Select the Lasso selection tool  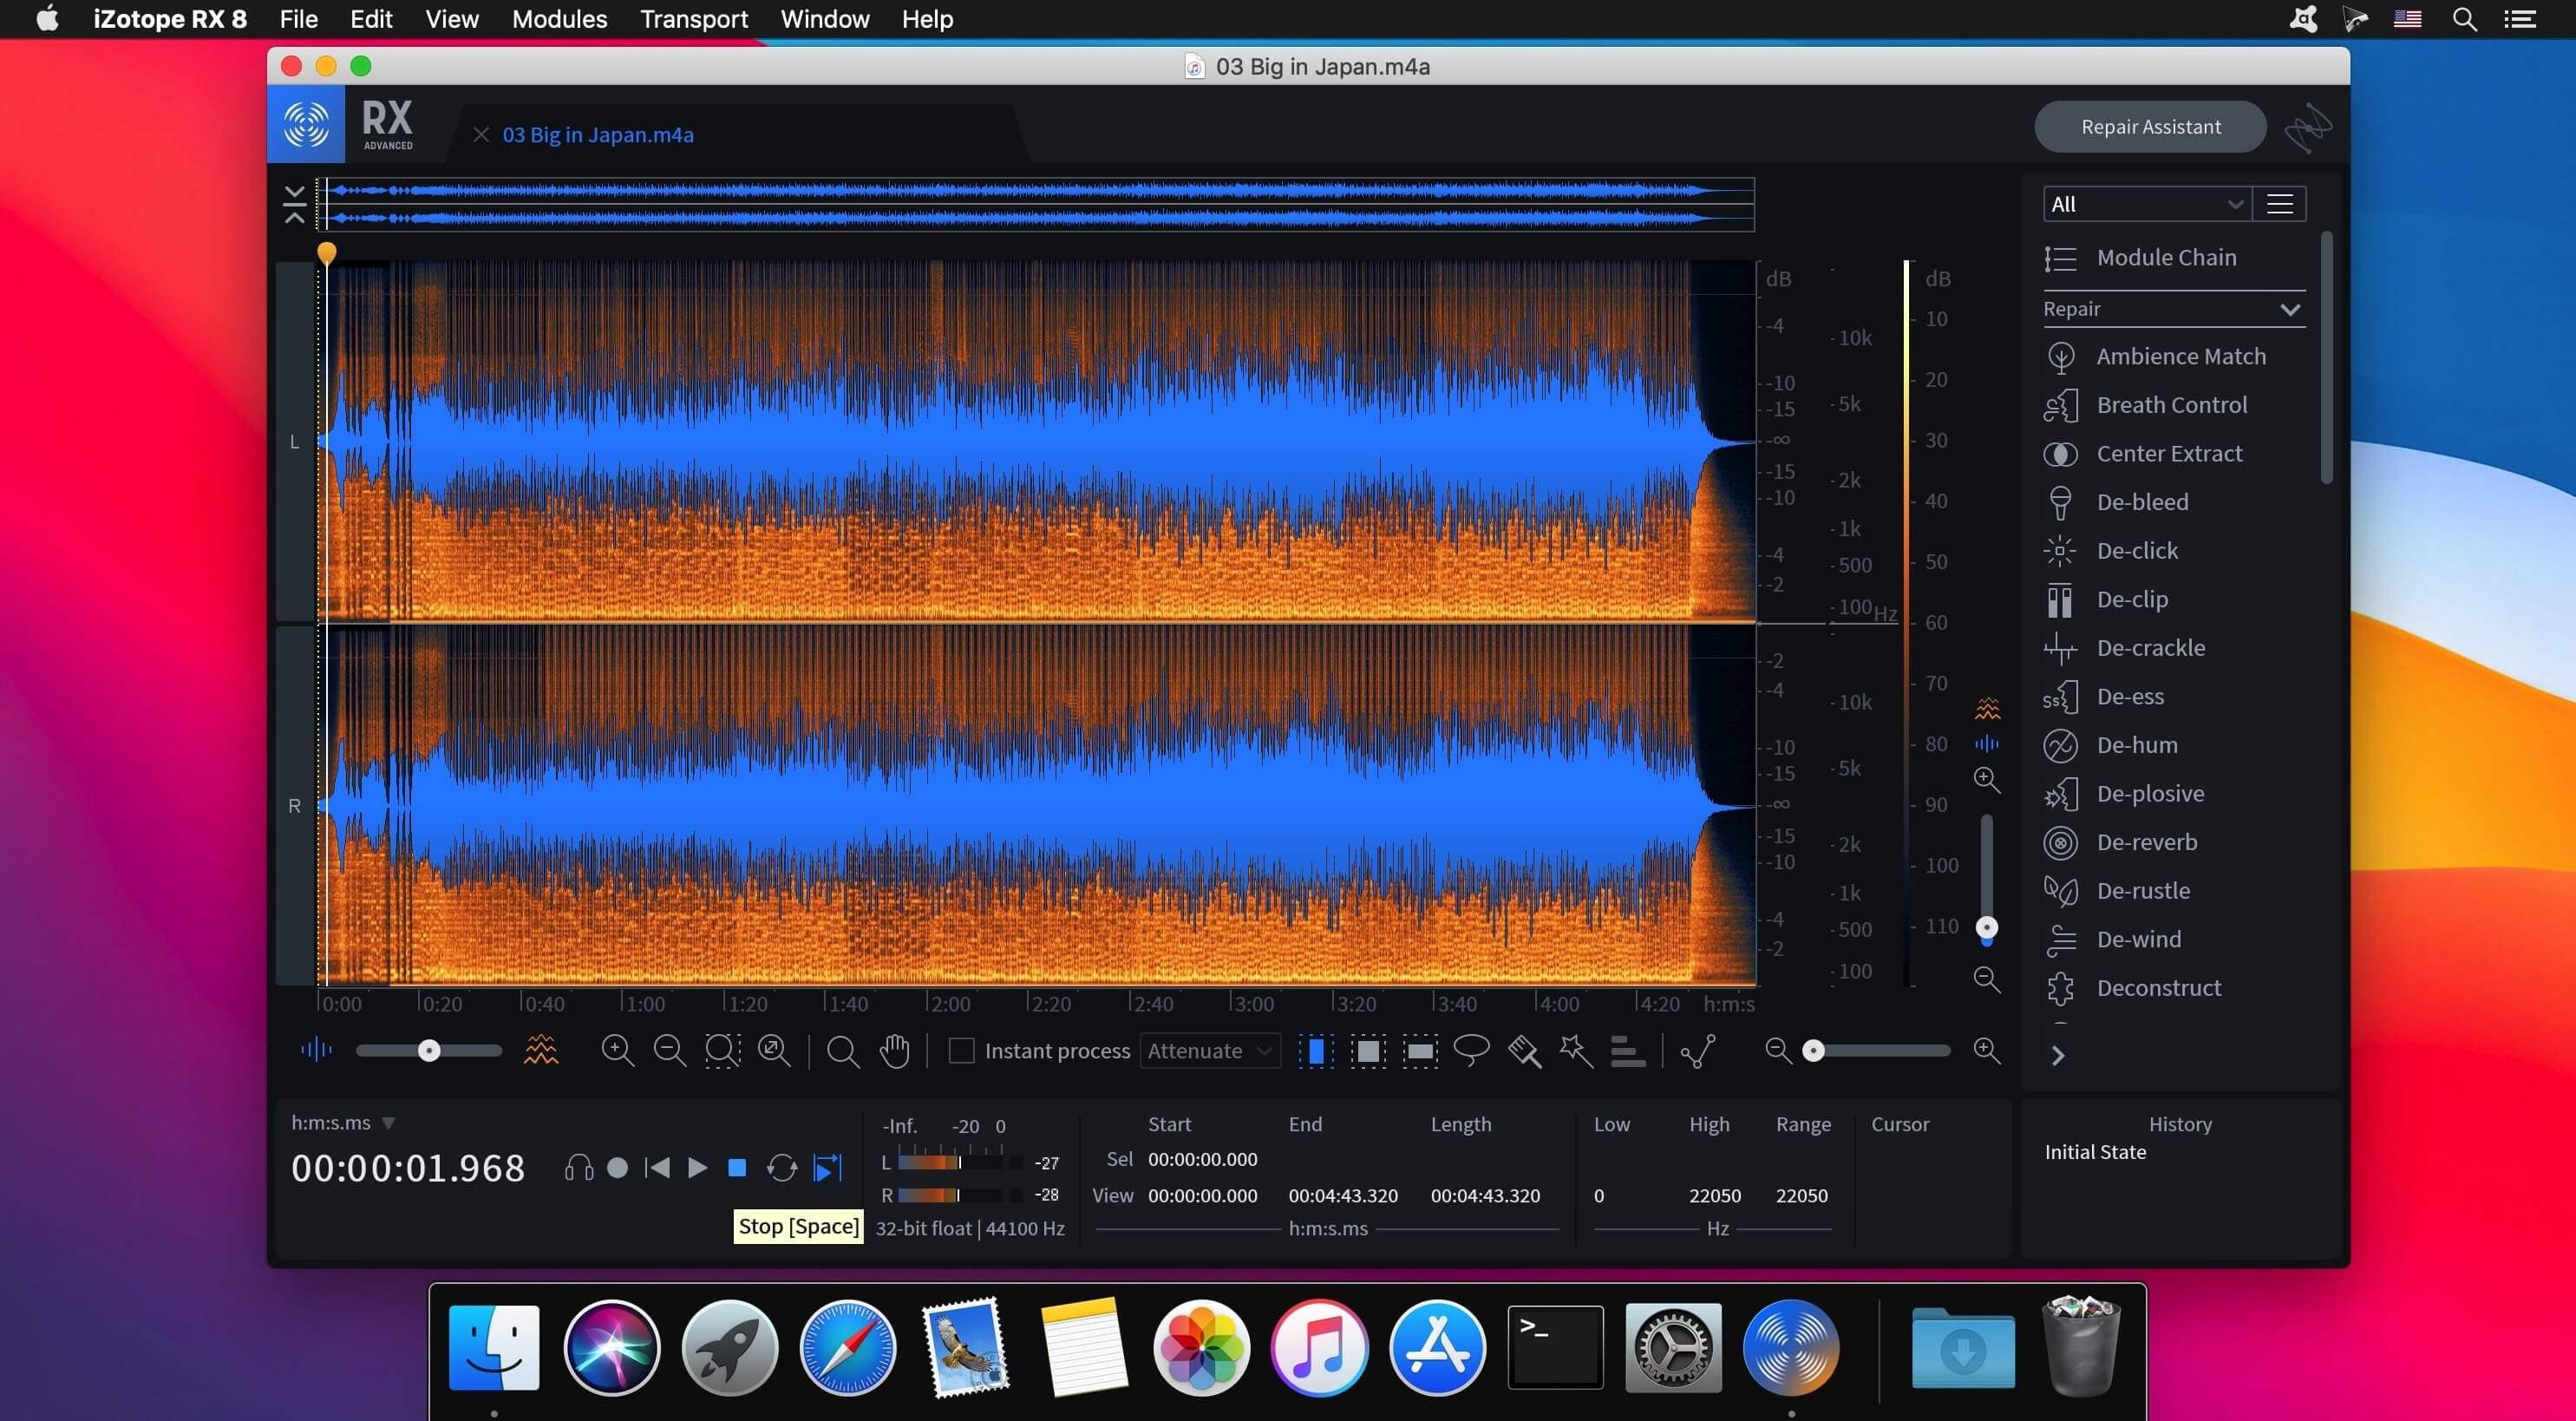[x=1471, y=1050]
